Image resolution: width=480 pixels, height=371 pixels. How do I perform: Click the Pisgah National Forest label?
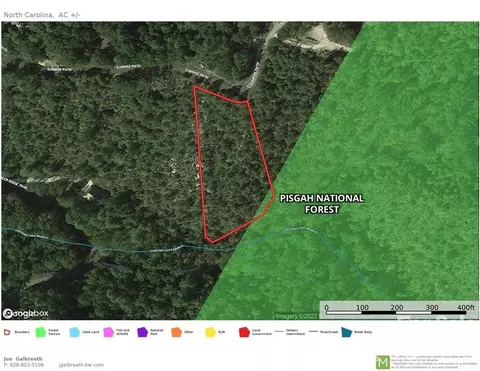tap(322, 204)
